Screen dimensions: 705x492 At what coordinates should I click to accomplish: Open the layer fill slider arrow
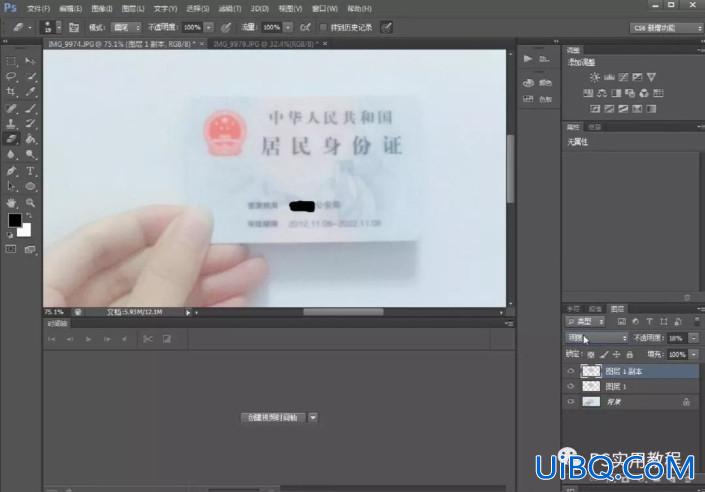click(694, 355)
